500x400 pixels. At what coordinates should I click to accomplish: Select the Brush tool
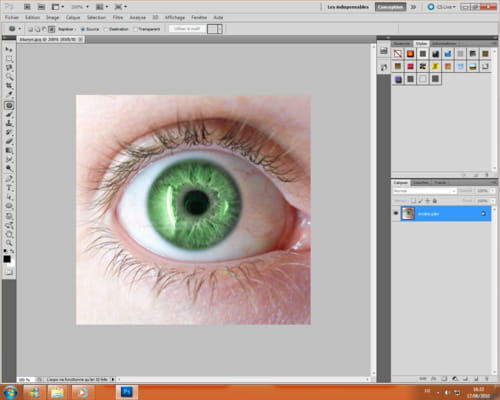point(9,115)
